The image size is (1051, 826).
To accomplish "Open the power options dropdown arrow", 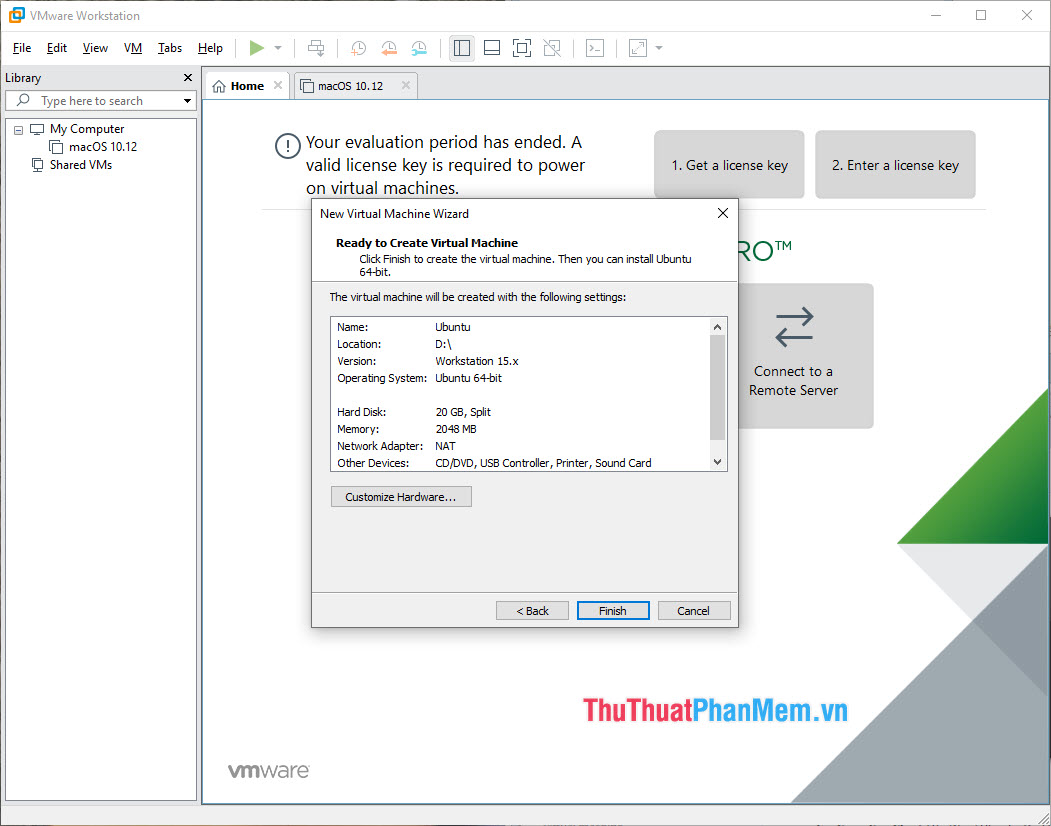I will (277, 47).
